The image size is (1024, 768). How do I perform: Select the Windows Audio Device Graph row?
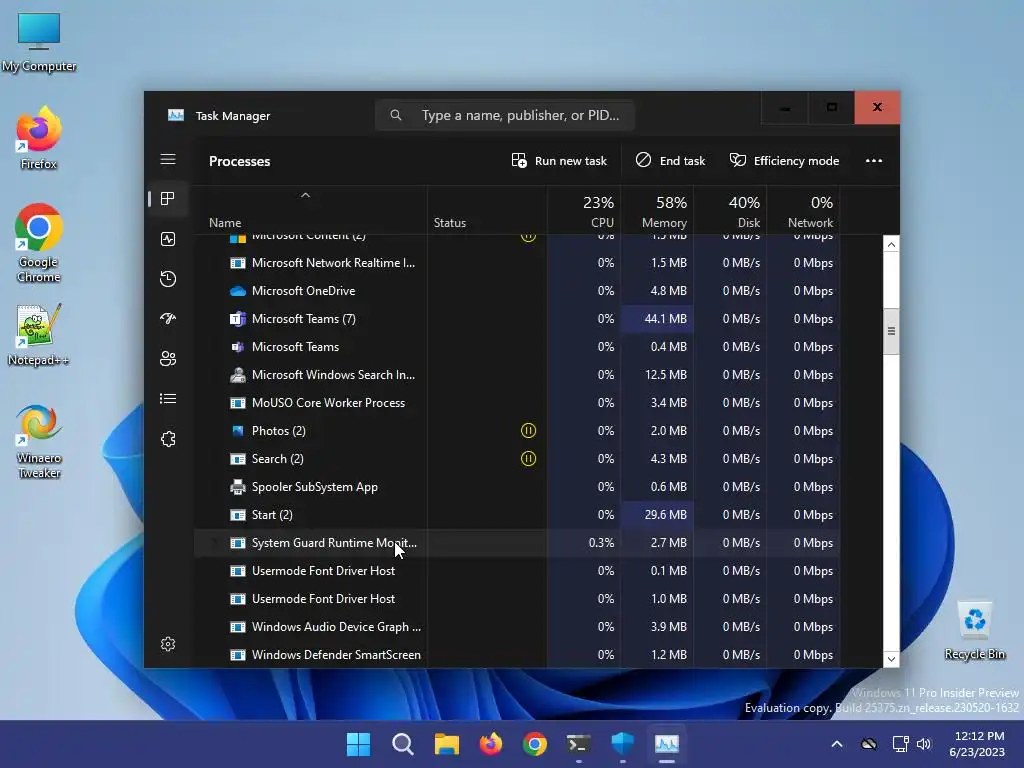pyautogui.click(x=517, y=627)
